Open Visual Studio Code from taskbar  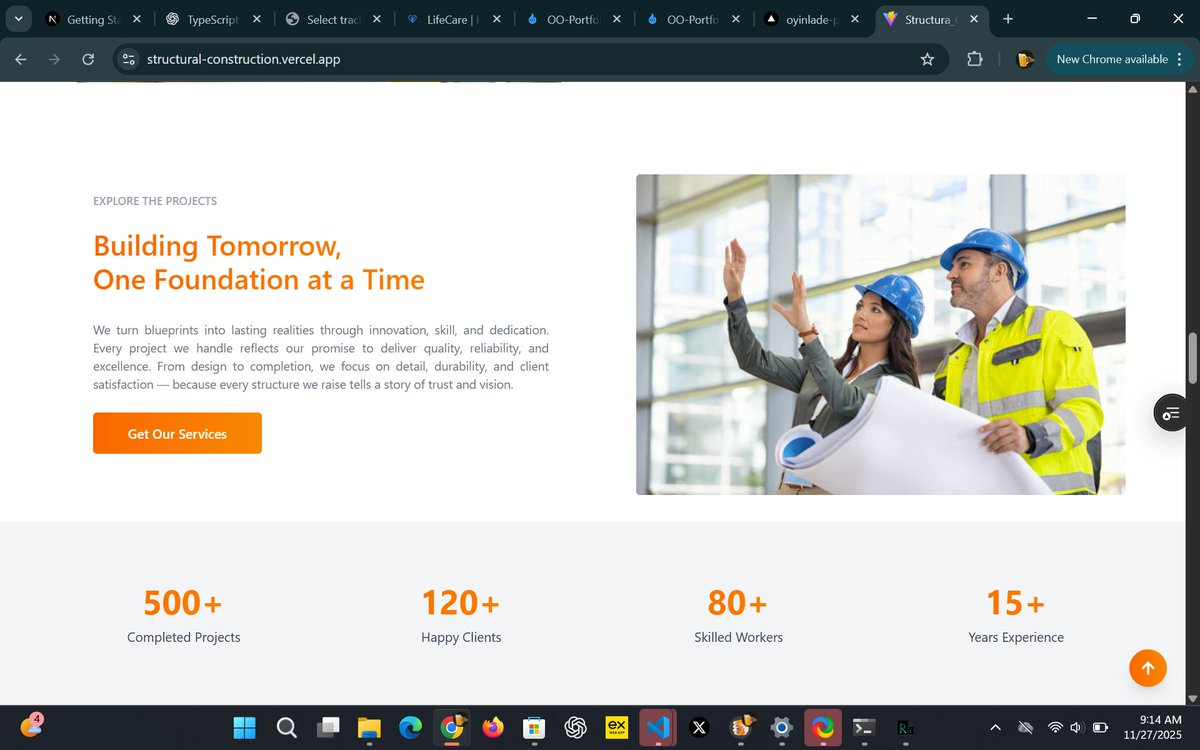pyautogui.click(x=658, y=727)
